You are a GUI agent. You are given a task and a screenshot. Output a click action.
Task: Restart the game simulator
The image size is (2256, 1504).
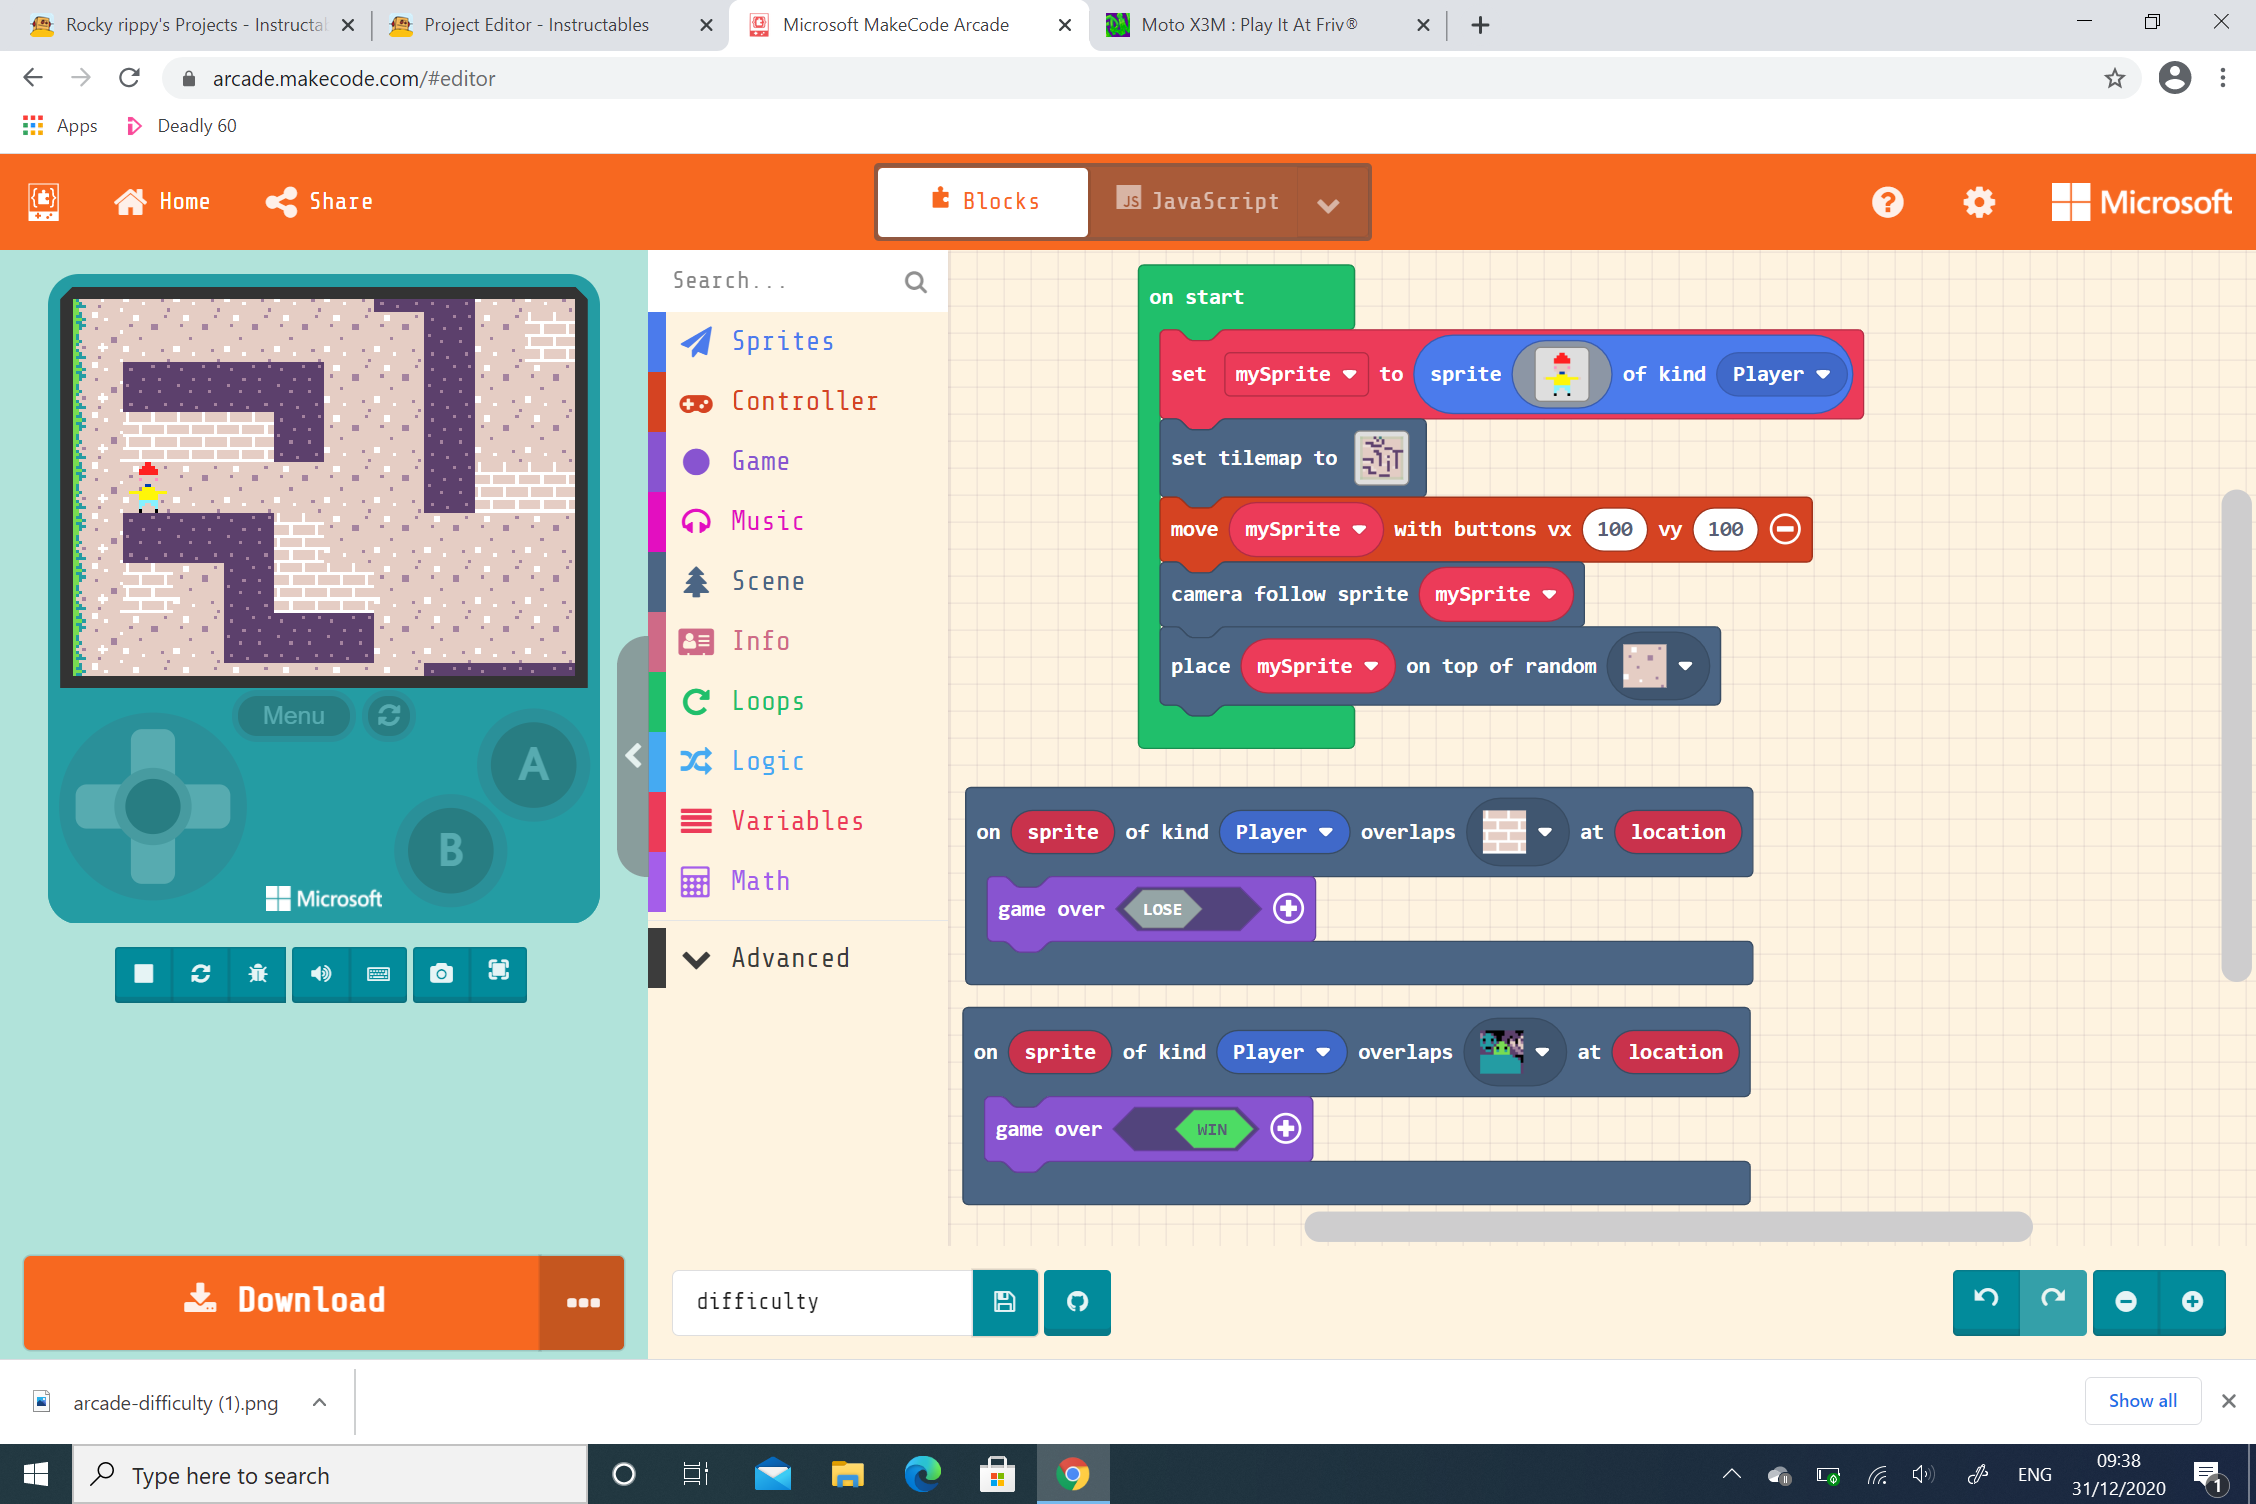click(x=200, y=974)
